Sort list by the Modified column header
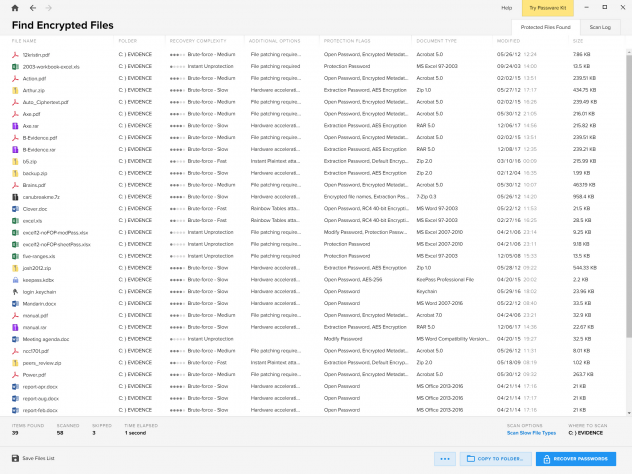This screenshot has width=632, height=474. (x=508, y=41)
